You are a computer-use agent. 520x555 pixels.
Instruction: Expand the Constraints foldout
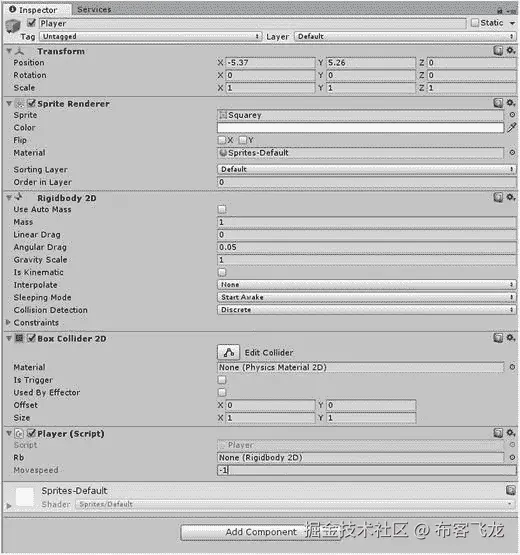point(8,322)
